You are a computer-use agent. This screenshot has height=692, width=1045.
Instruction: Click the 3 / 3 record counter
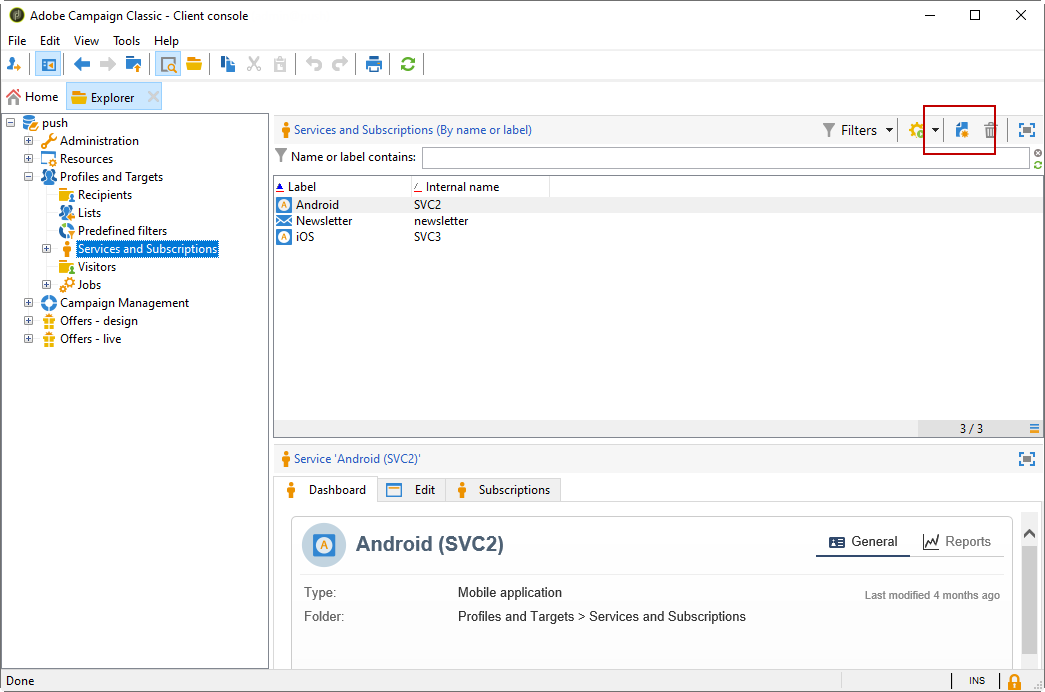click(x=971, y=429)
